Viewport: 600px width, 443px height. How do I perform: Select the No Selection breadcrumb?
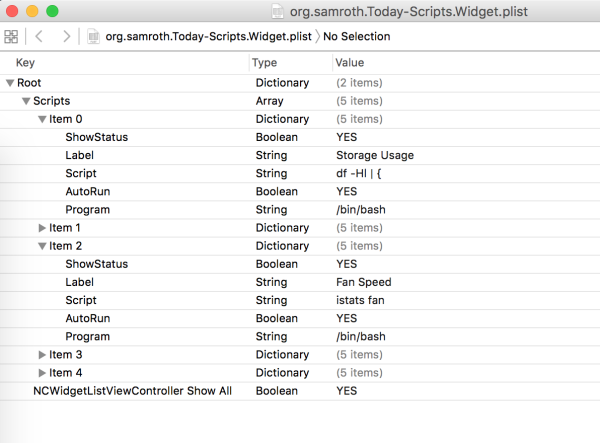click(356, 36)
